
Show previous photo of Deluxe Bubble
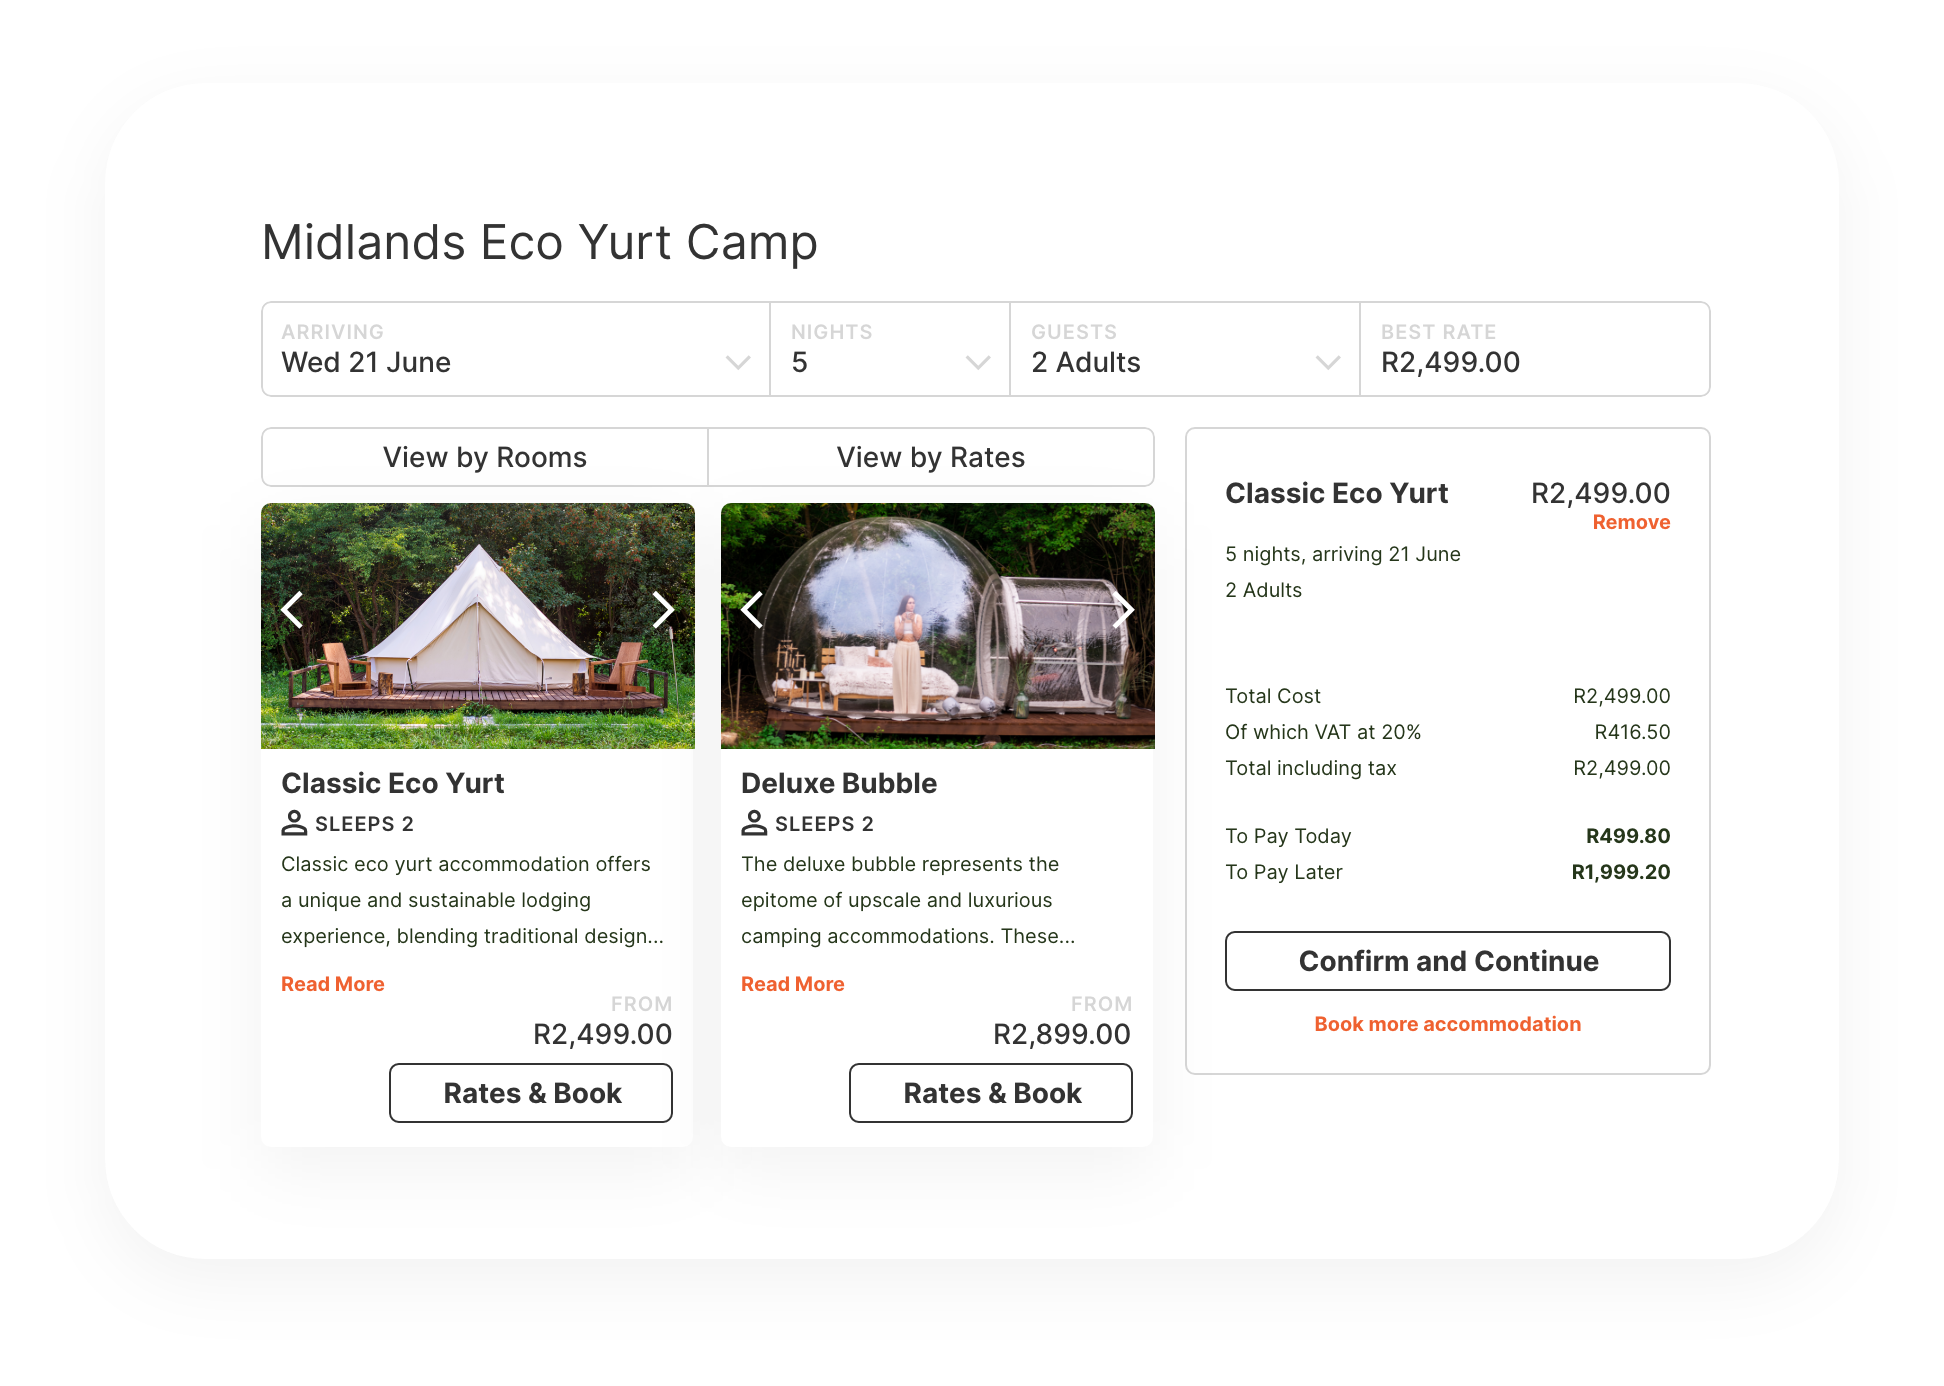(752, 609)
